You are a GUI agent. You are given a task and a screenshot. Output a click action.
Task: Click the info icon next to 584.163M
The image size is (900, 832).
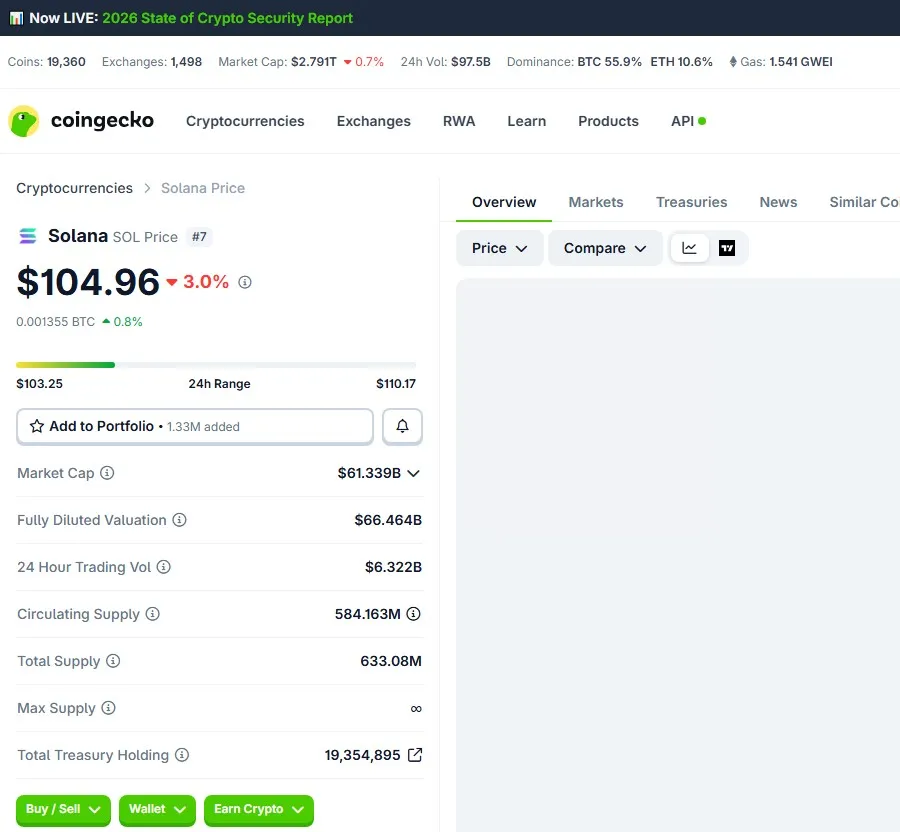tap(413, 614)
